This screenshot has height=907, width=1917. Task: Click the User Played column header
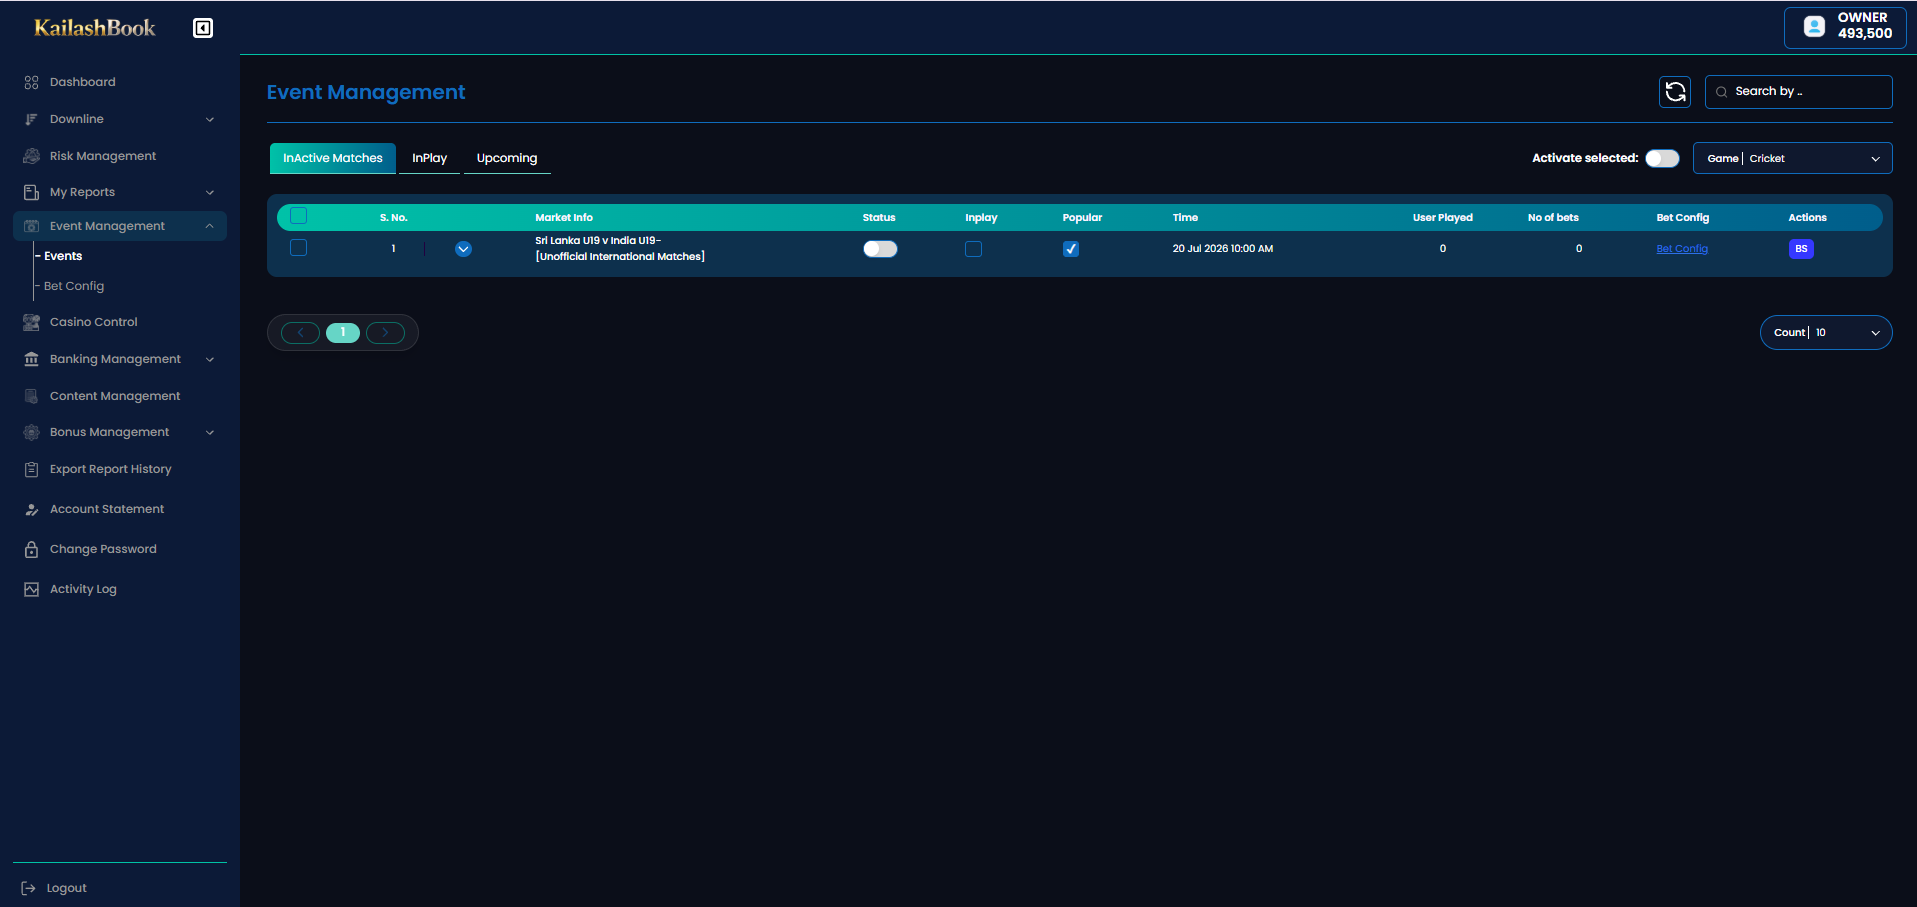pos(1443,217)
